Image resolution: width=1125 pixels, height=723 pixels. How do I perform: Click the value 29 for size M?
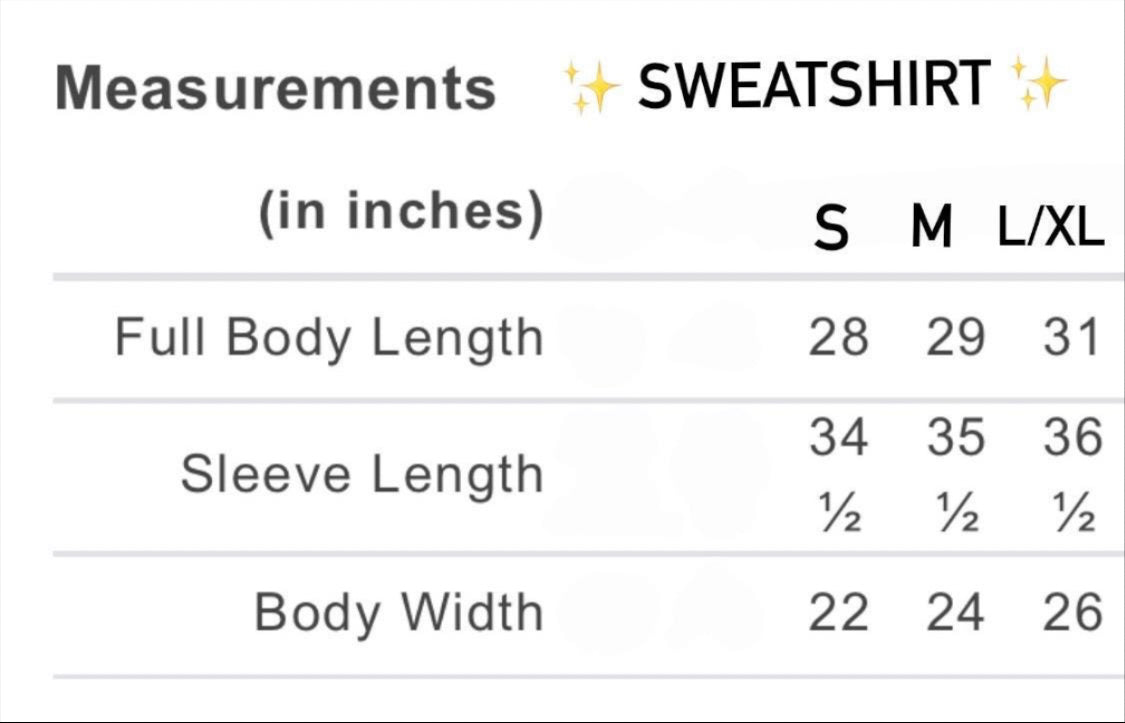tap(955, 337)
